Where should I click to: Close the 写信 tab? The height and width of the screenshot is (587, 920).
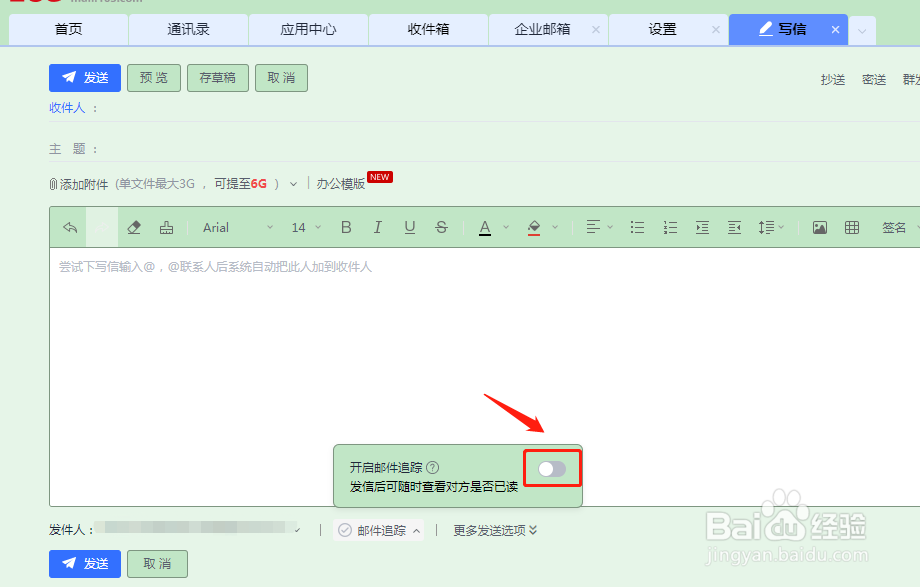click(836, 29)
